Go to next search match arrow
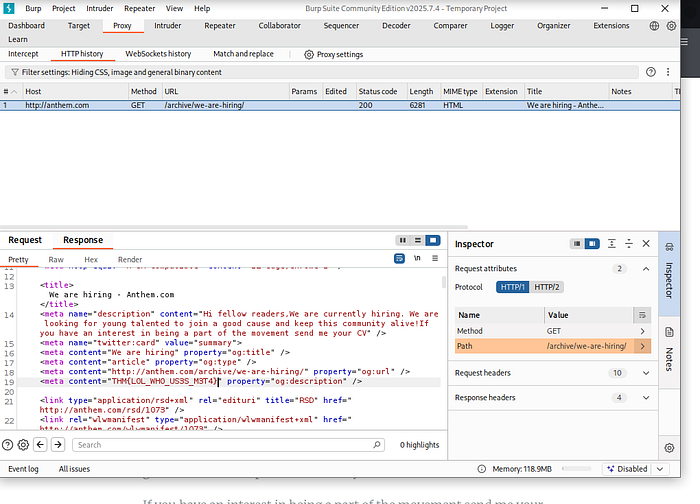Viewport: 700px width, 504px height. click(x=58, y=445)
